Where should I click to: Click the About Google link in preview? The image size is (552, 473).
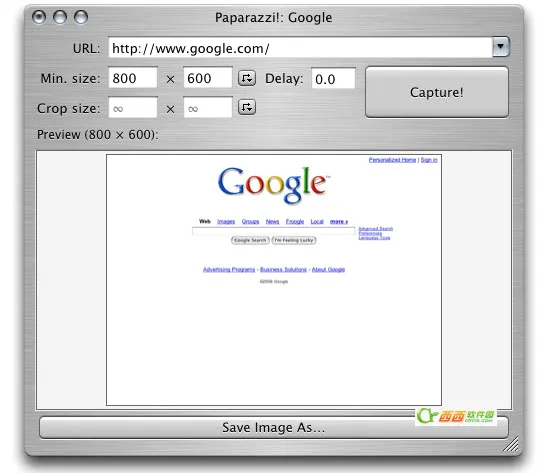pos(328,270)
